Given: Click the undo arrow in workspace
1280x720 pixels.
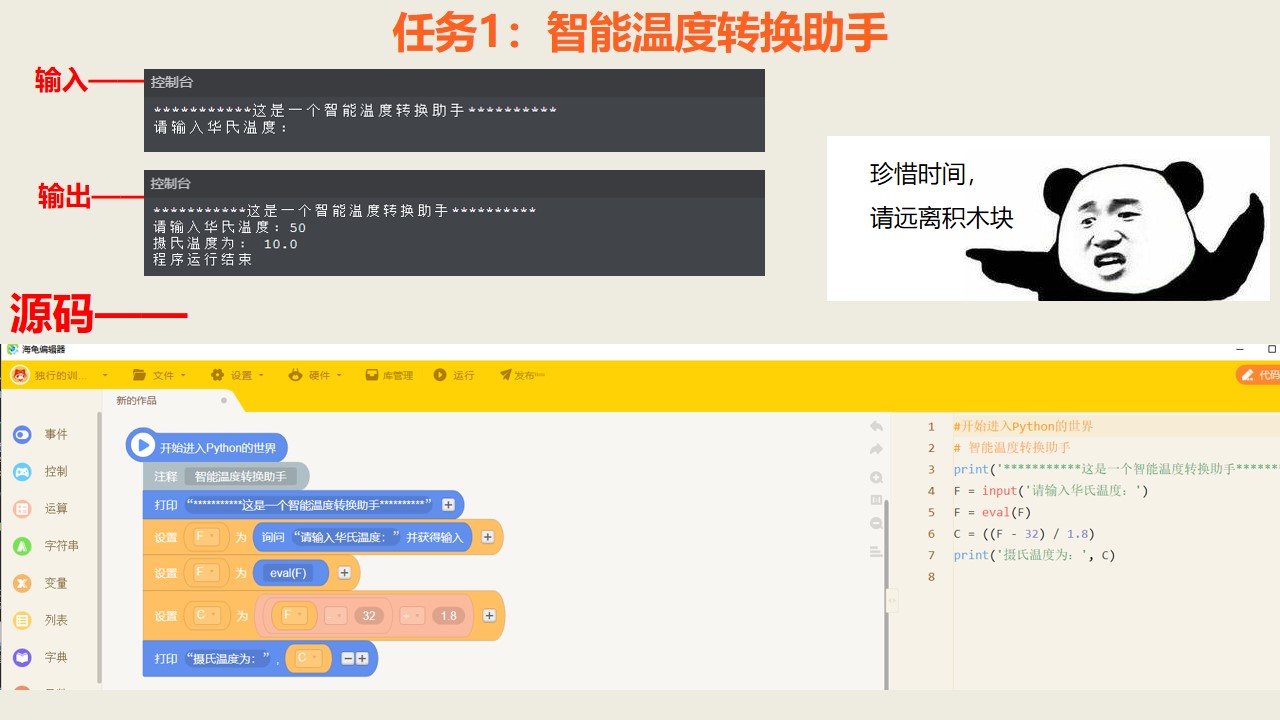Looking at the screenshot, I should [x=876, y=426].
